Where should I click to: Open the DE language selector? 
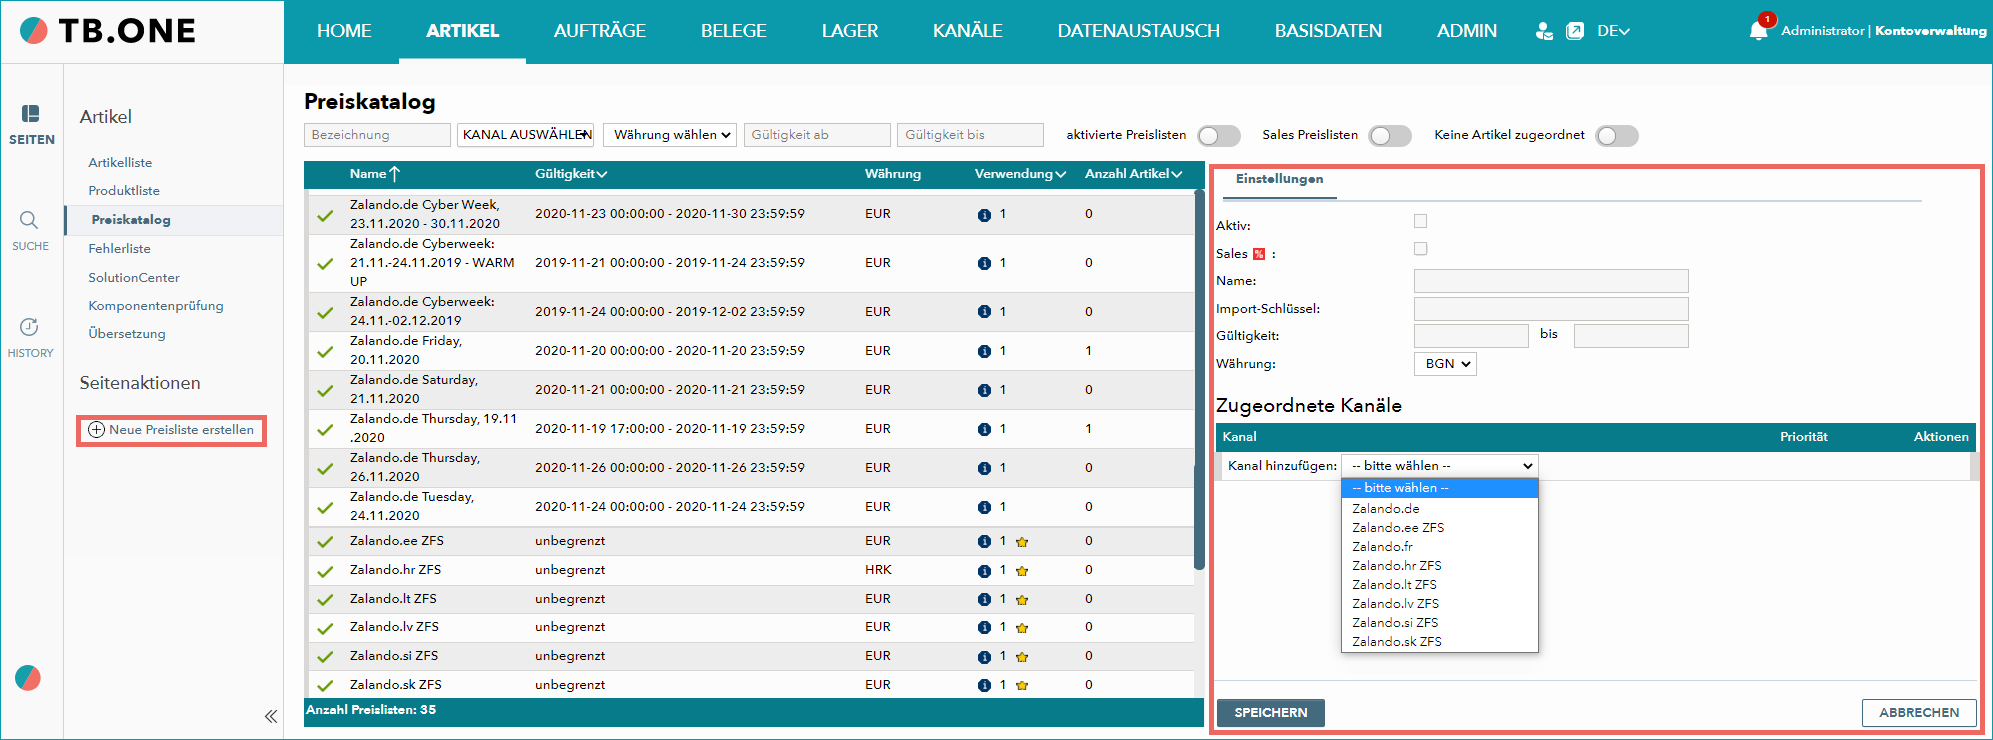click(x=1613, y=31)
